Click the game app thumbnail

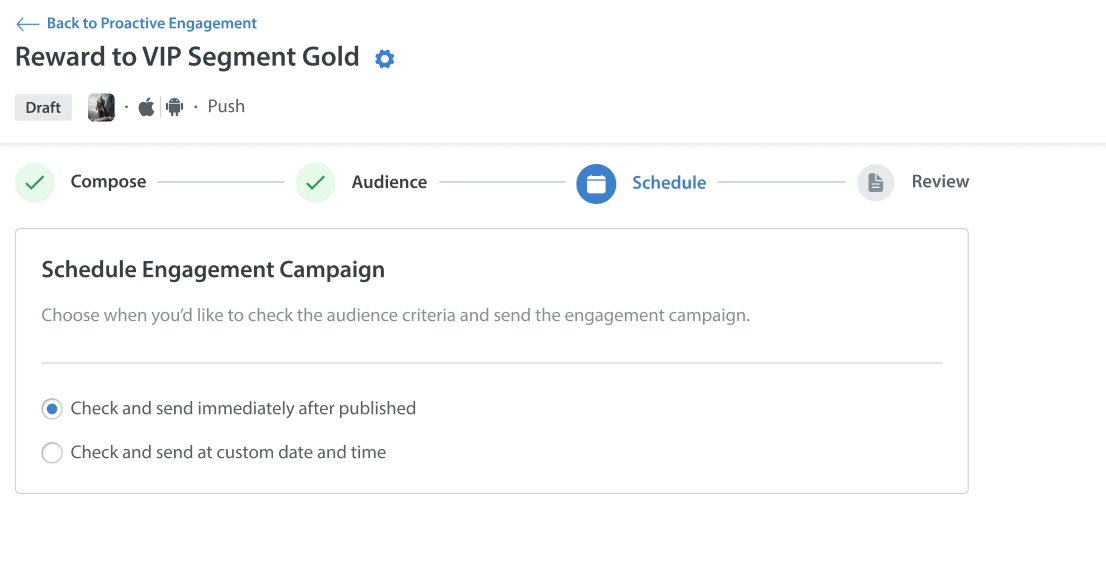(102, 107)
